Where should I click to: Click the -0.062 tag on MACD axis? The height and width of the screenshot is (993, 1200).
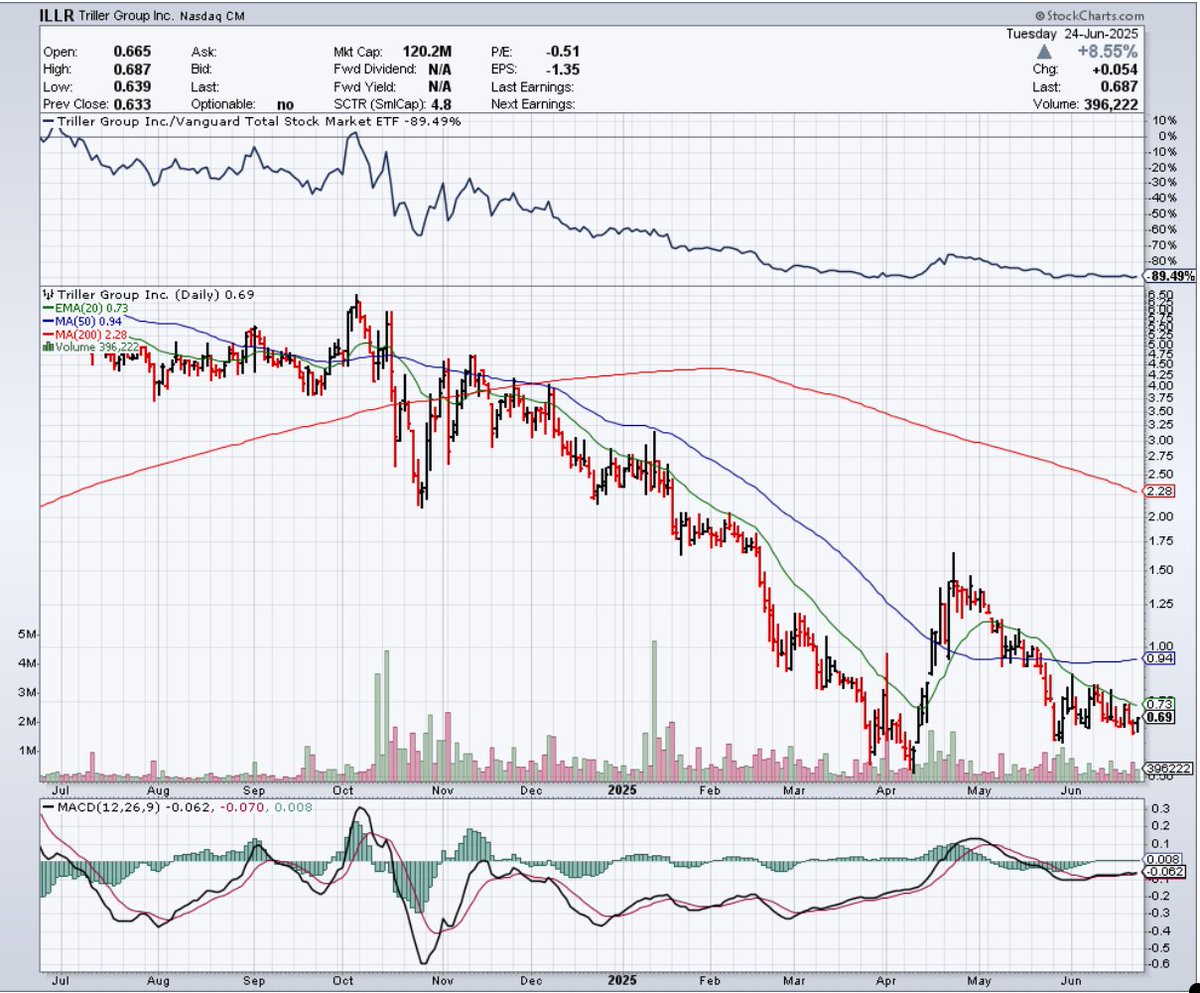coord(1165,872)
